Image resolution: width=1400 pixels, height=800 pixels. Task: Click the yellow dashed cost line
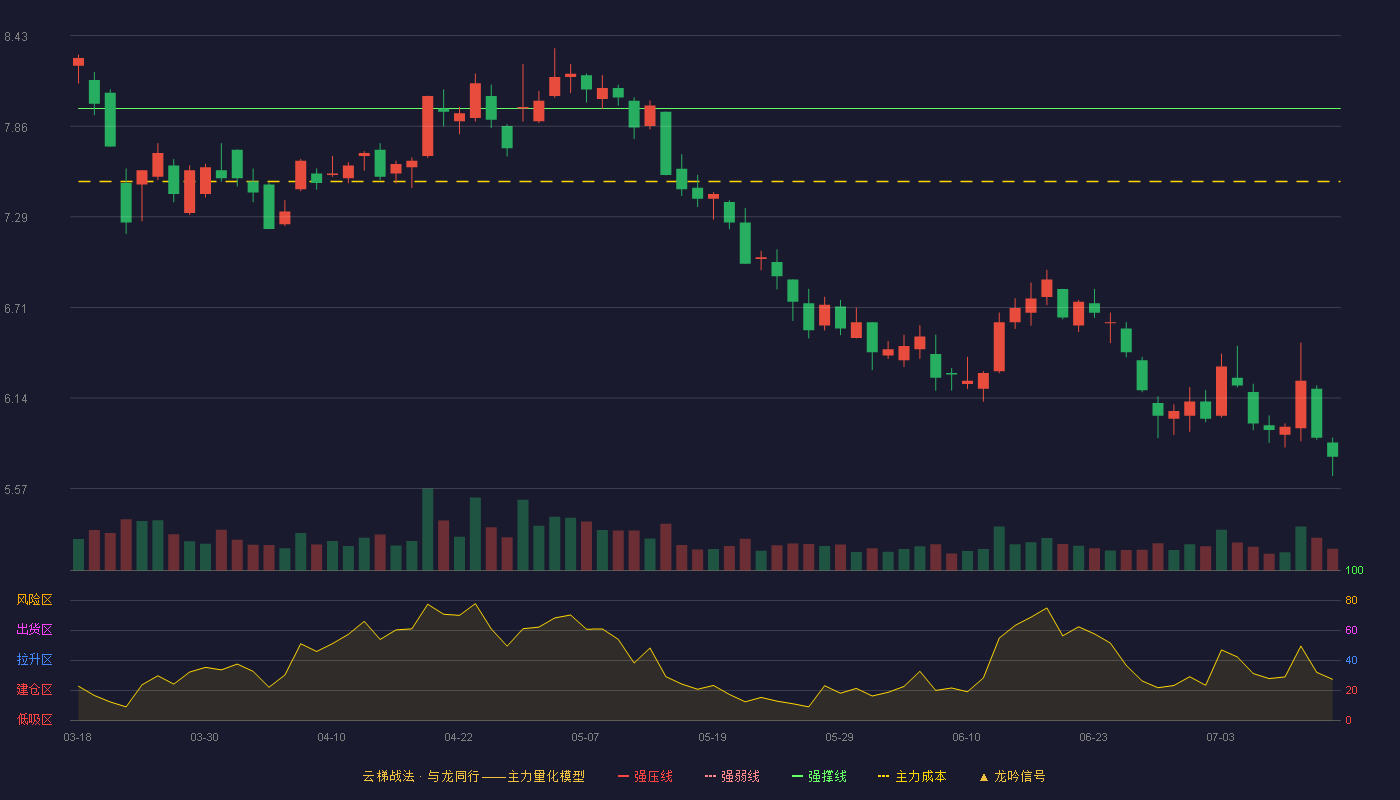point(709,181)
